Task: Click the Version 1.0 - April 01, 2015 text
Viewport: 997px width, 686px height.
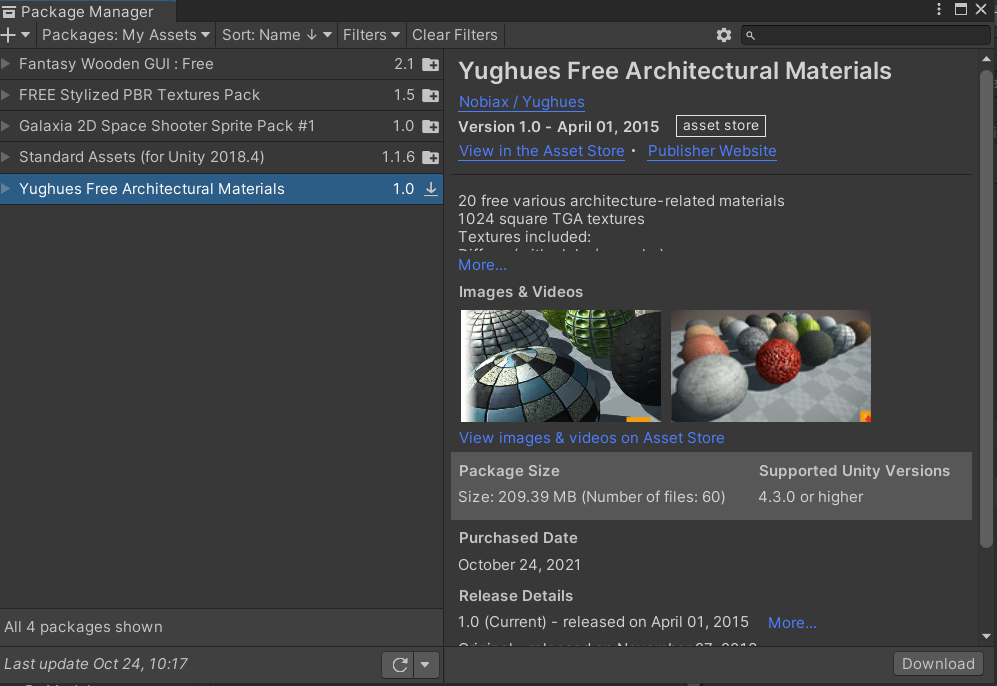Action: point(558,127)
